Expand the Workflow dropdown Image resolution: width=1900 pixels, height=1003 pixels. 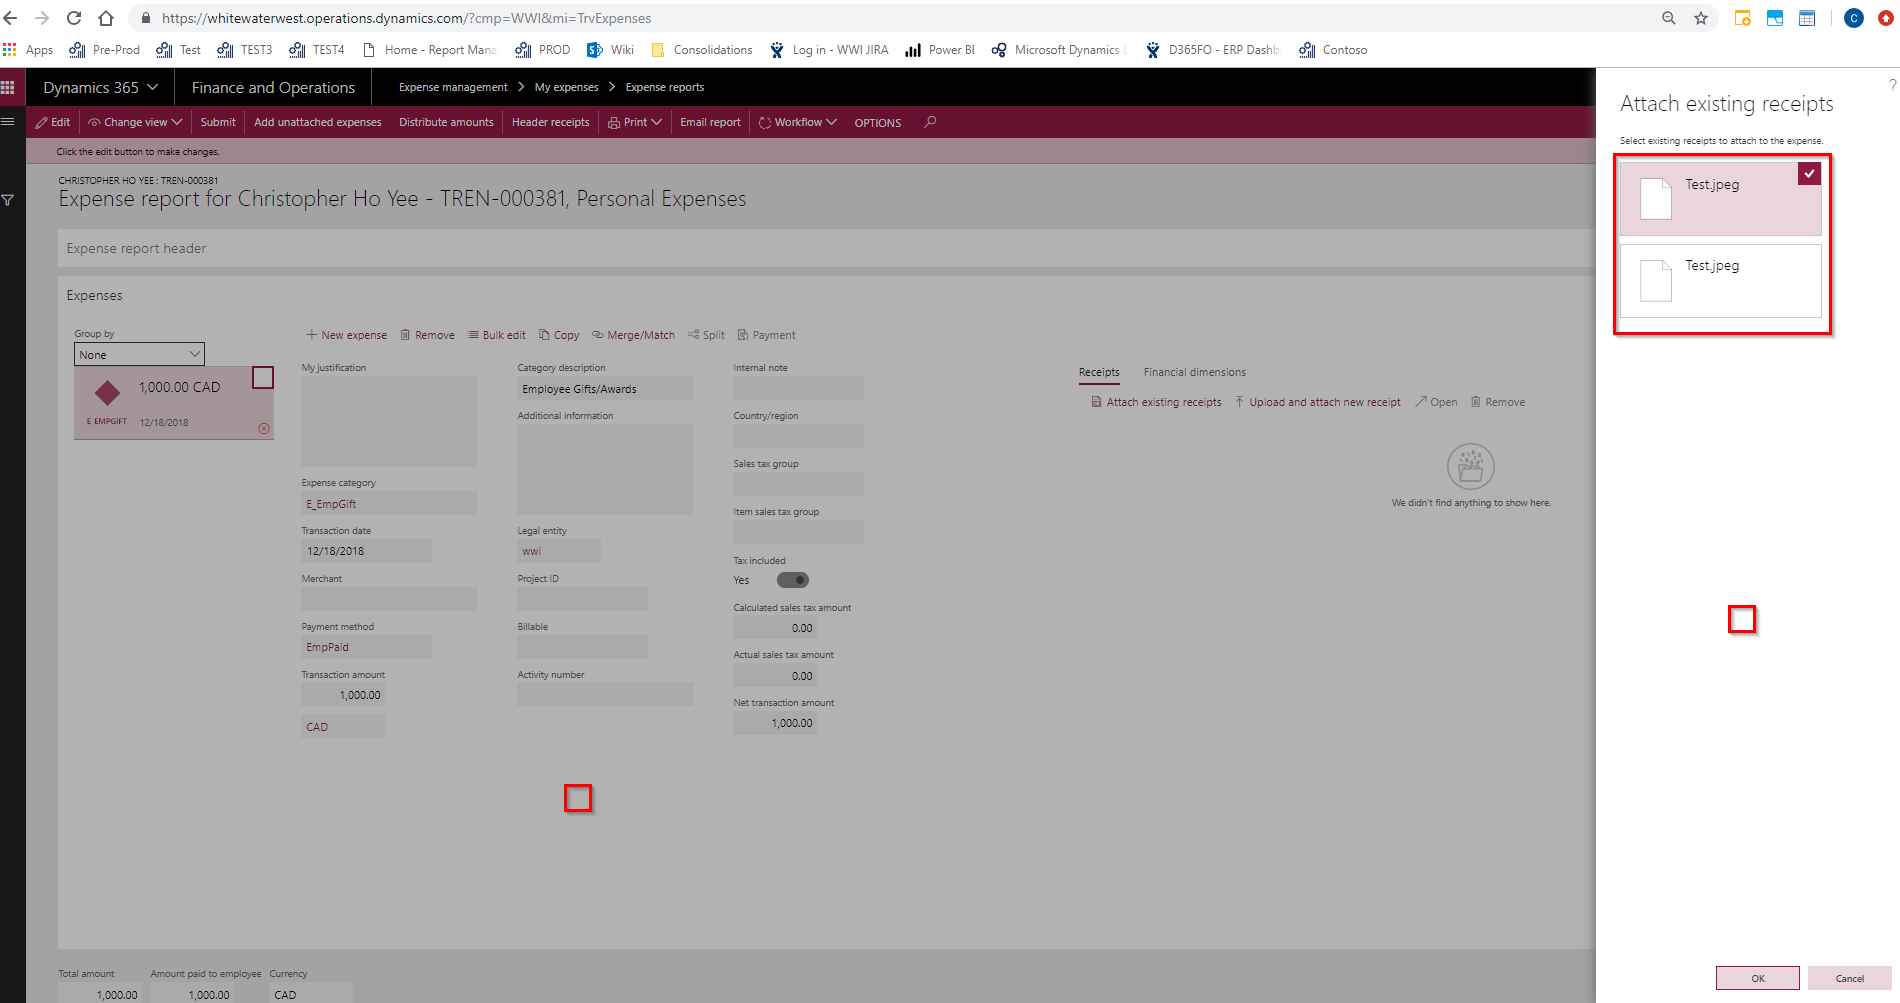(798, 122)
